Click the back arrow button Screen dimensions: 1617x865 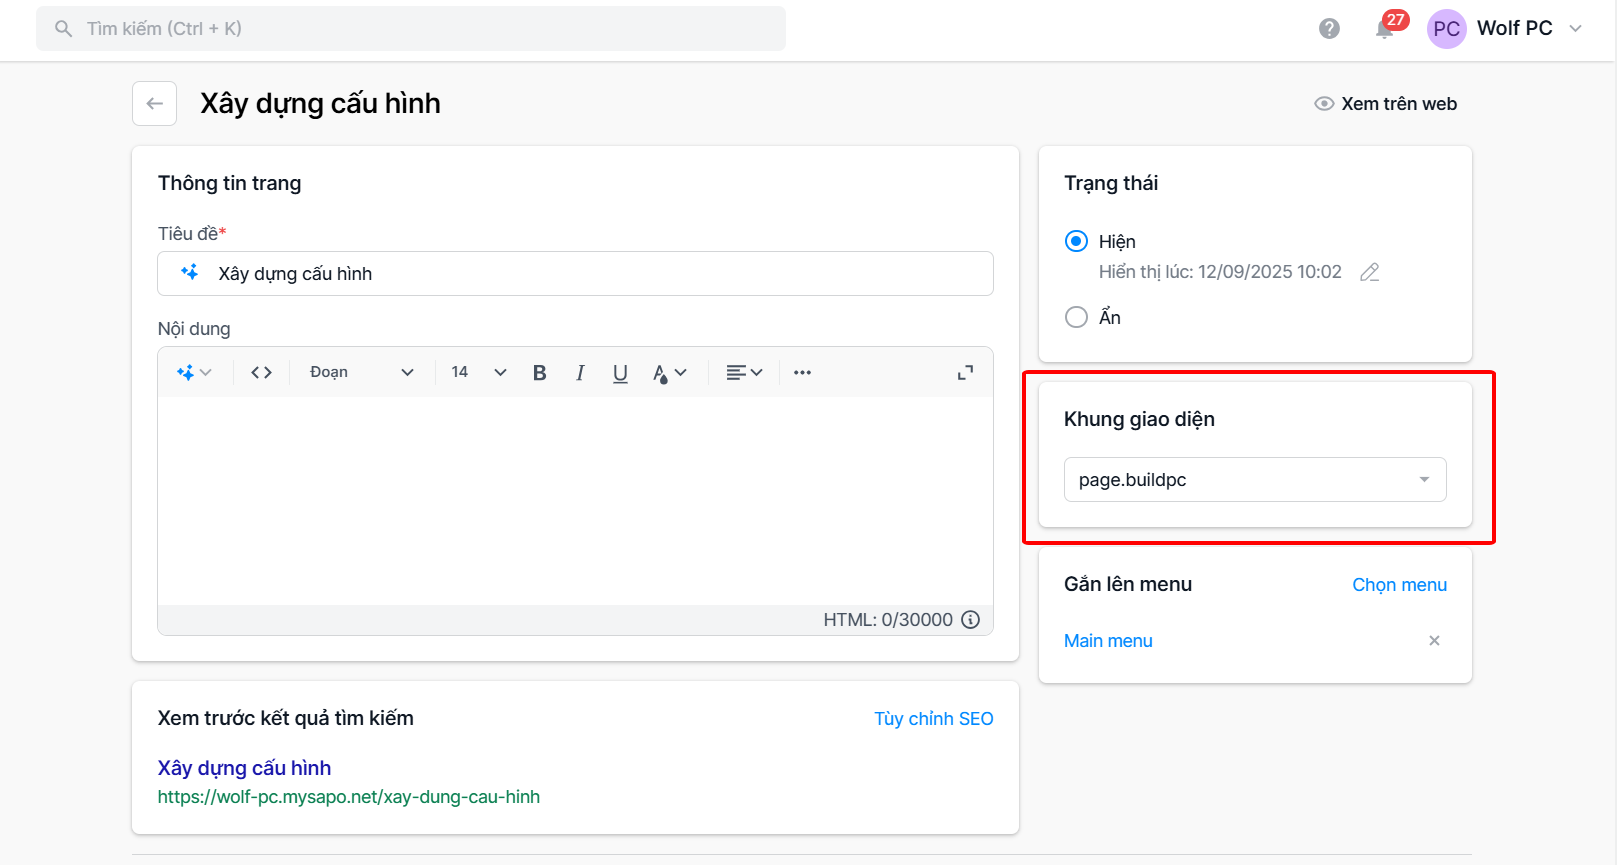[154, 103]
